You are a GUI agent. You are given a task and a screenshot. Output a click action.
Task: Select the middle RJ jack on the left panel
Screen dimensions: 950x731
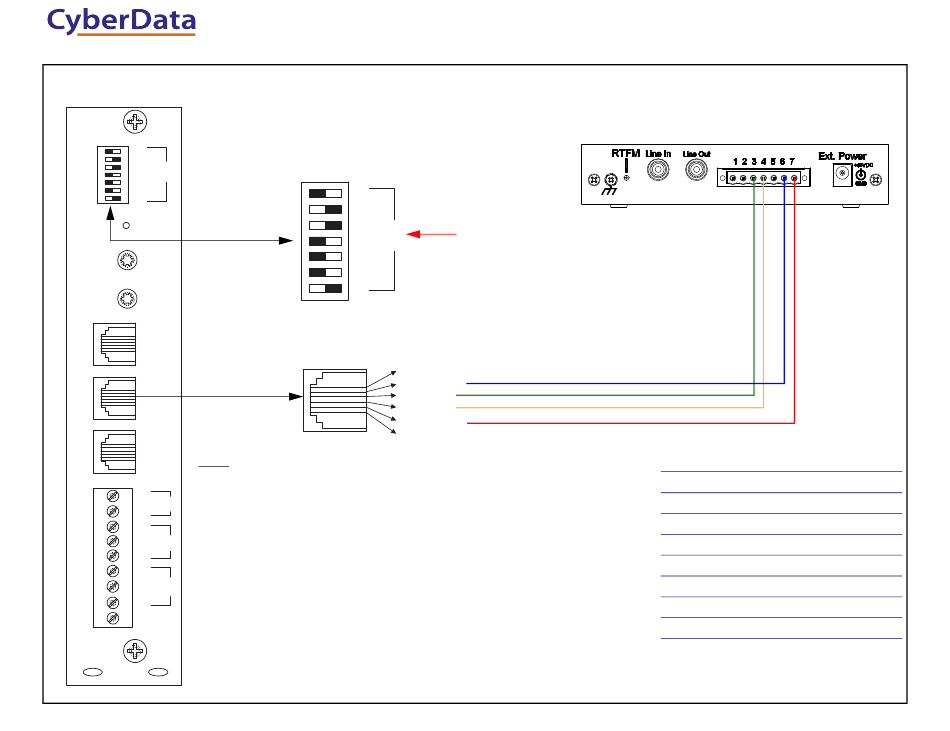115,398
